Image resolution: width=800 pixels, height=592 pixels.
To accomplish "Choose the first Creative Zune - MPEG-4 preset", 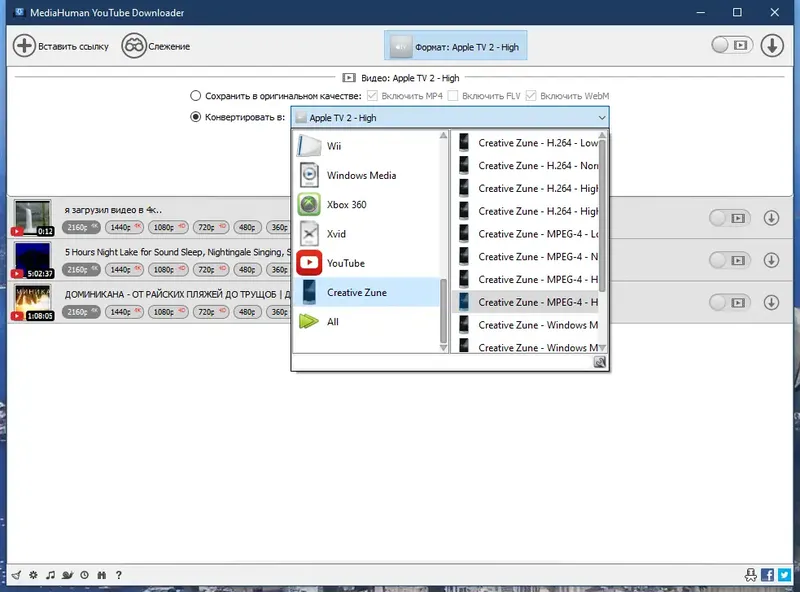I will click(x=526, y=234).
